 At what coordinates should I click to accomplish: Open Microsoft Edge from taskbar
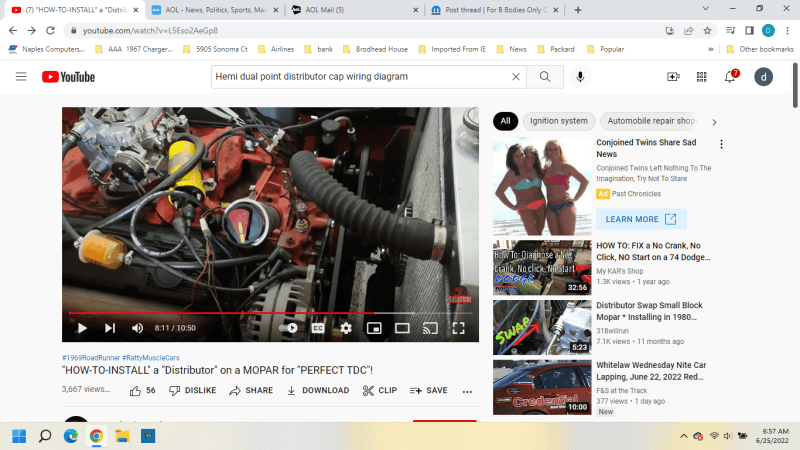coord(70,436)
